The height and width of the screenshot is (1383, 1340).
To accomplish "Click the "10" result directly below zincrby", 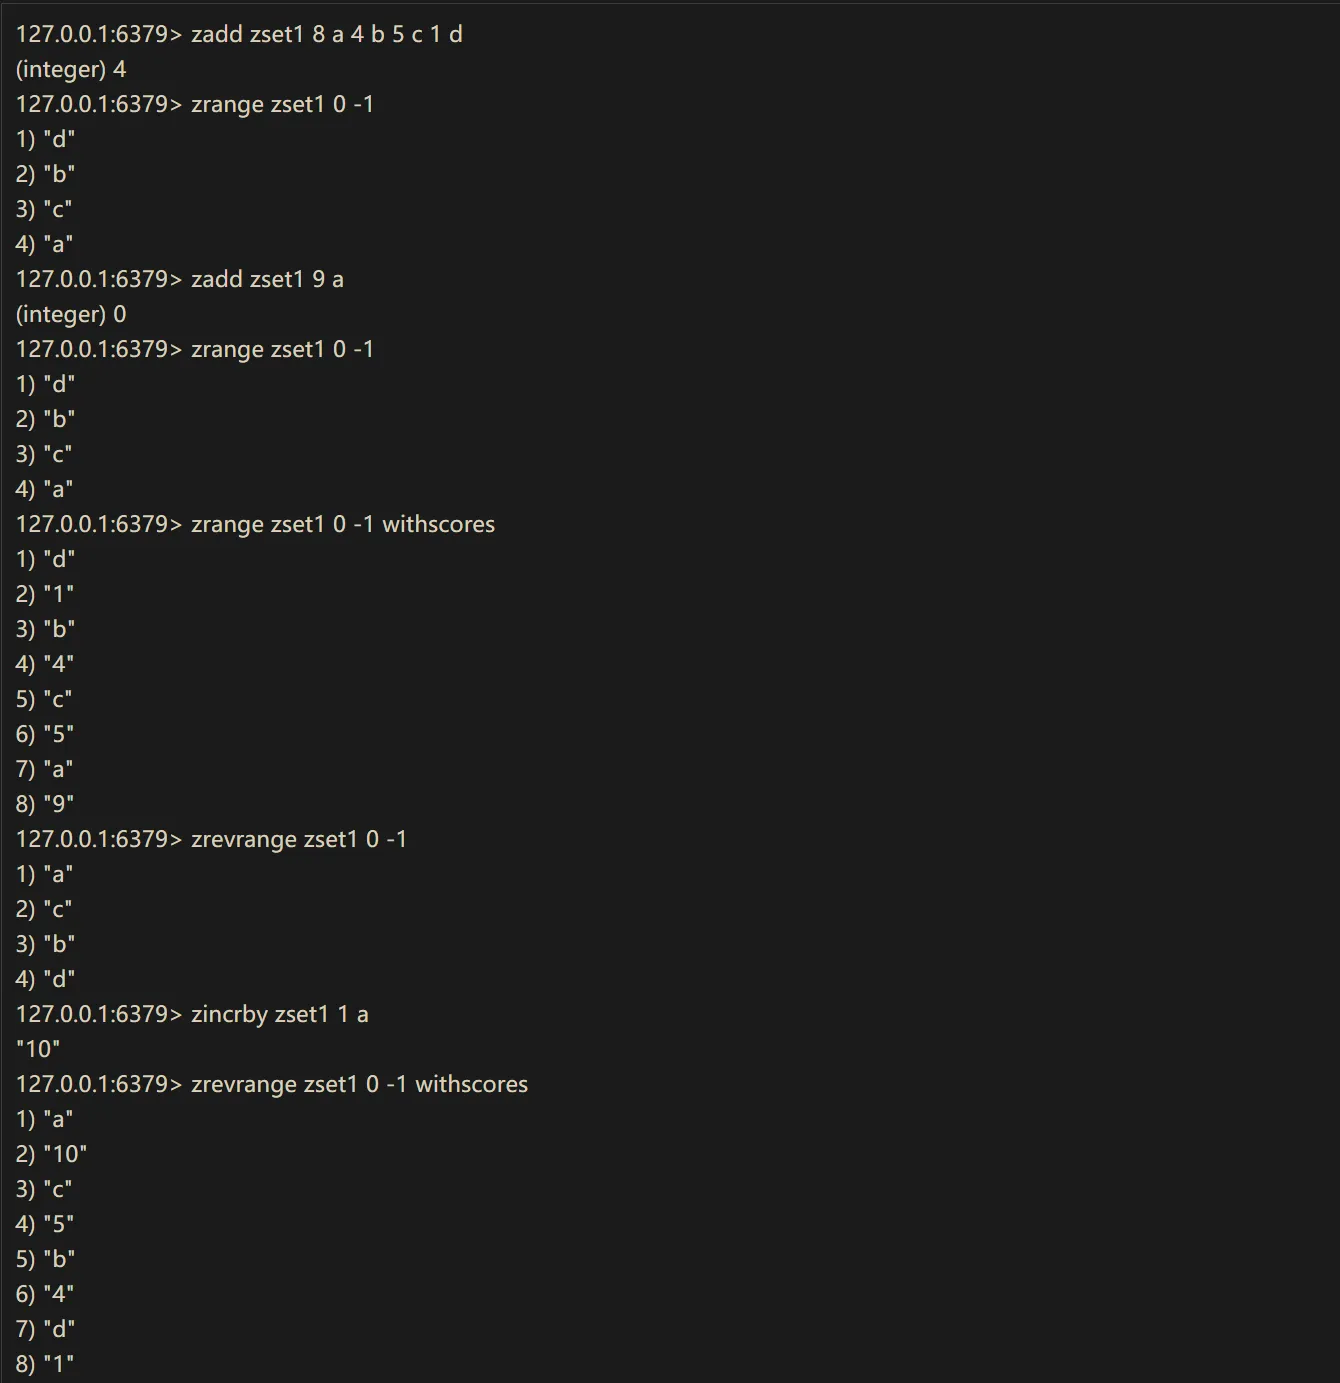I will point(38,1049).
